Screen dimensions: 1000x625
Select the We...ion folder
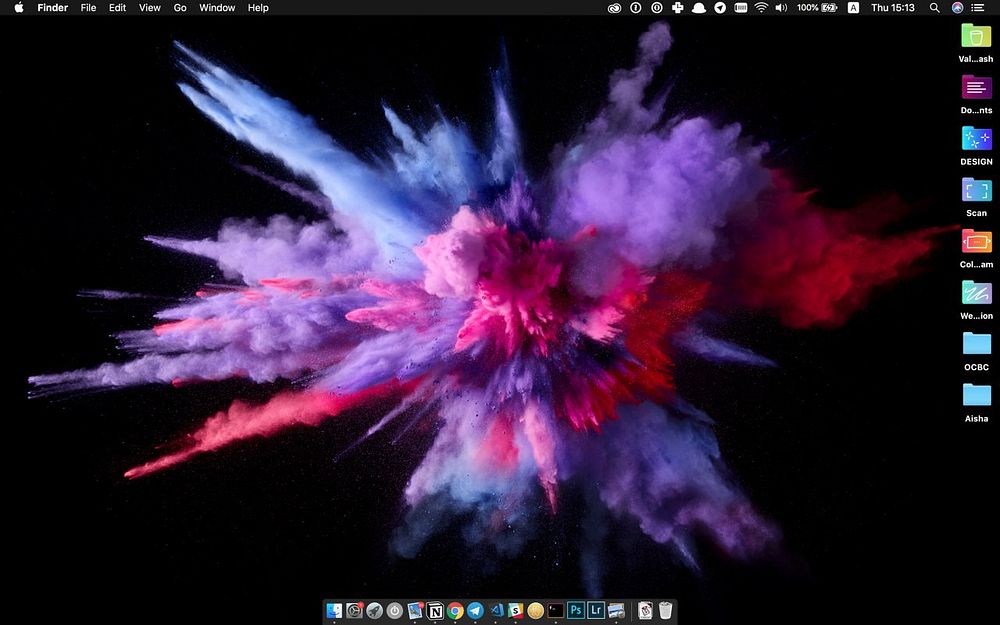click(x=976, y=293)
